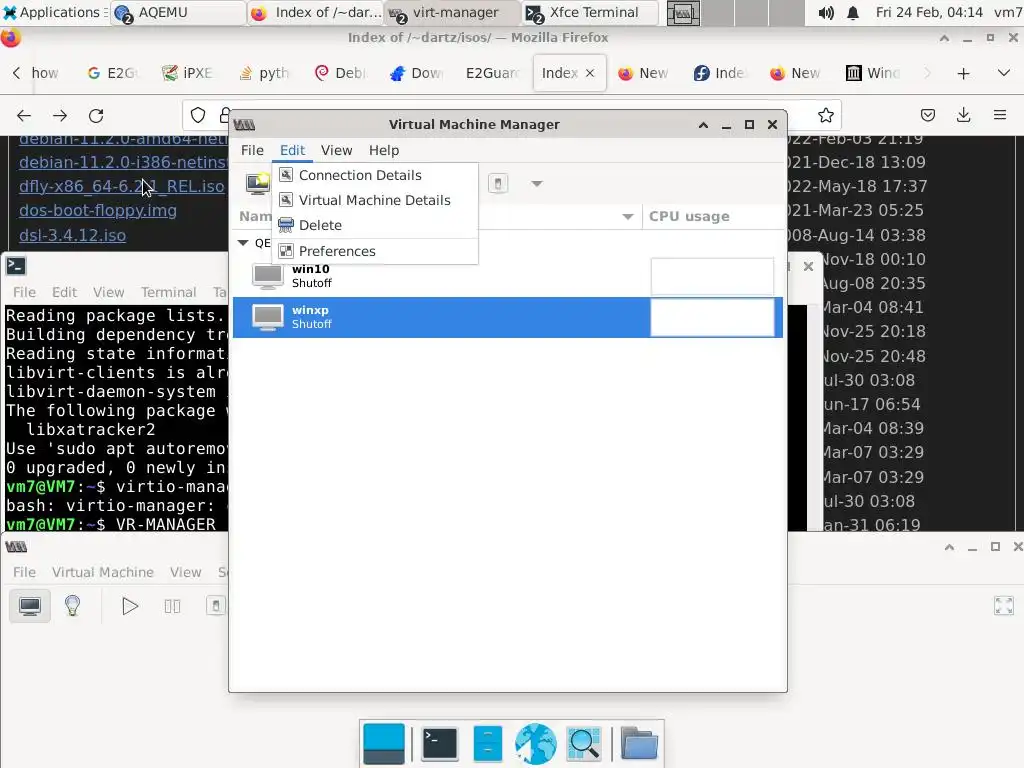Switch to Xfce Terminal in the taskbar
1024x768 pixels.
coord(590,12)
